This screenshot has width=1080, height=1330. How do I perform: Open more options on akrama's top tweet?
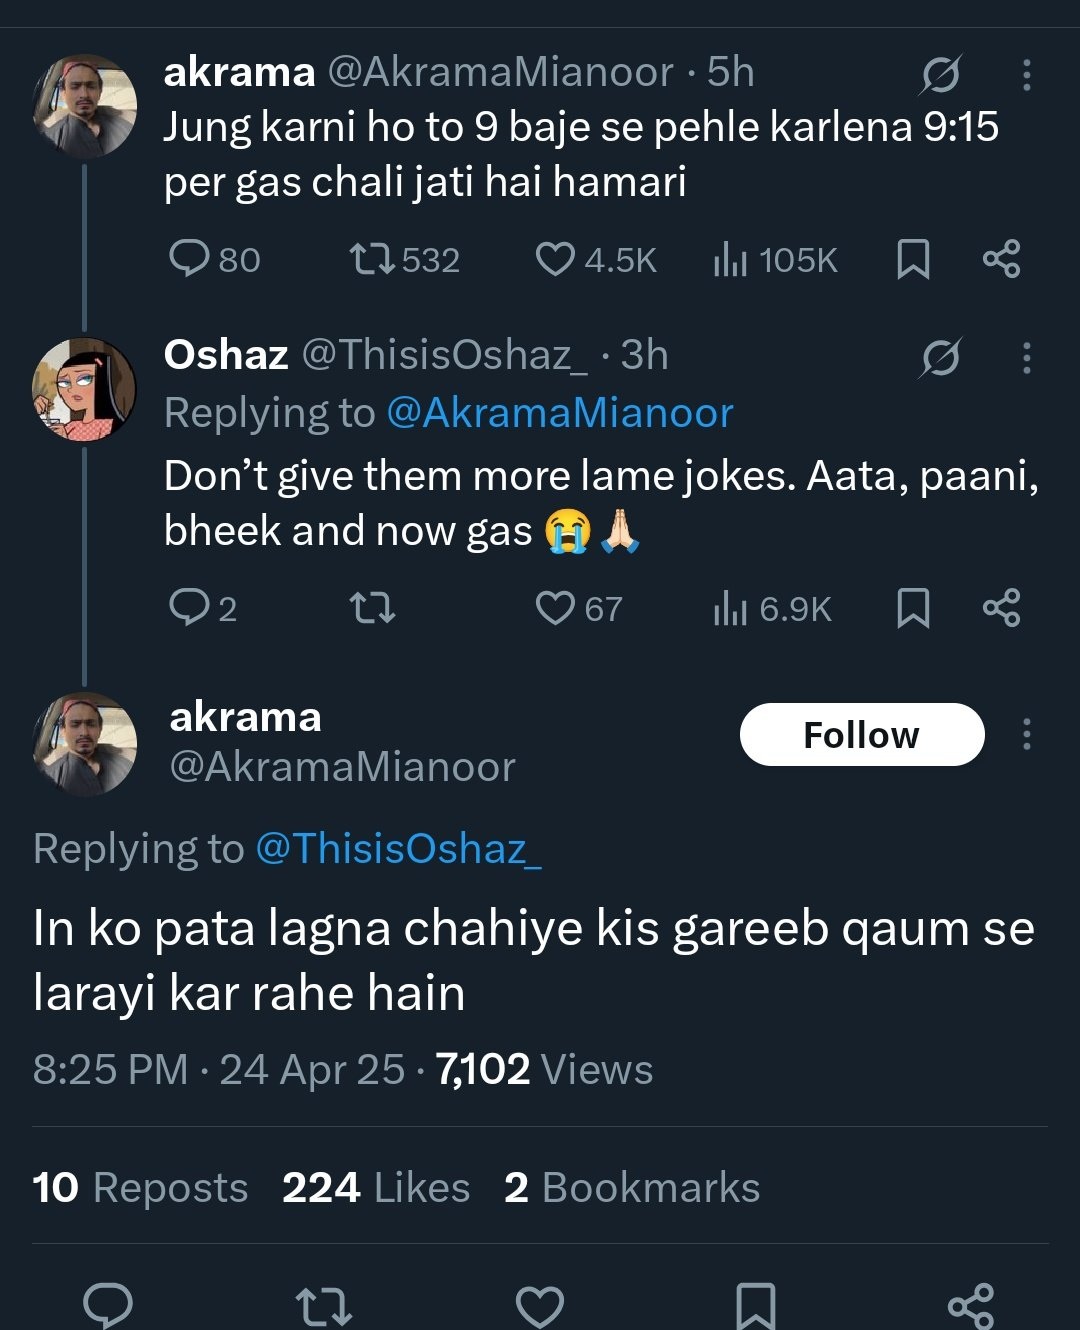[x=1026, y=75]
